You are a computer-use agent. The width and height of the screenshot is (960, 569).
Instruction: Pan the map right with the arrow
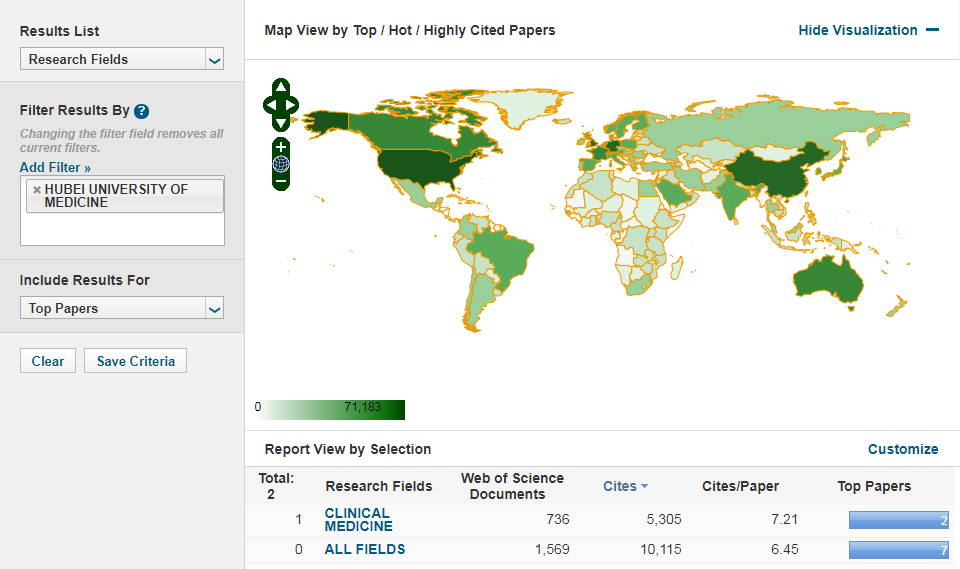point(293,104)
